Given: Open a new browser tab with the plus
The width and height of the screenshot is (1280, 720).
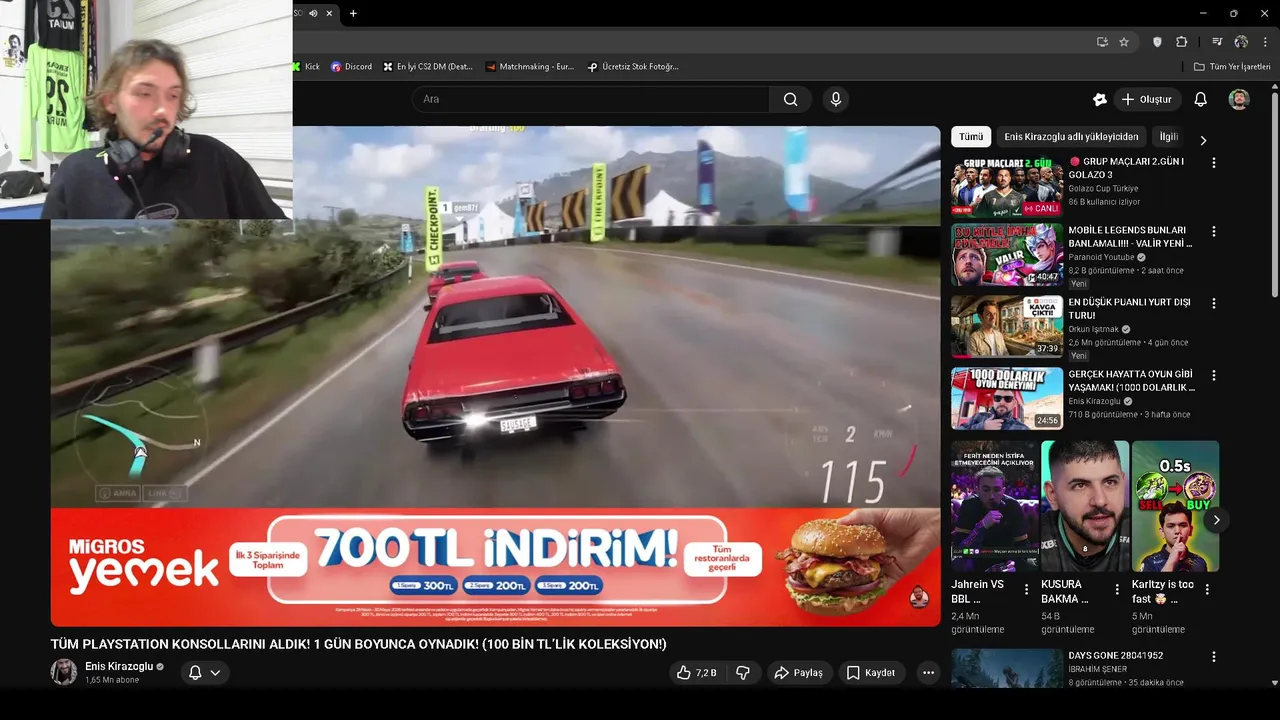Looking at the screenshot, I should point(353,13).
